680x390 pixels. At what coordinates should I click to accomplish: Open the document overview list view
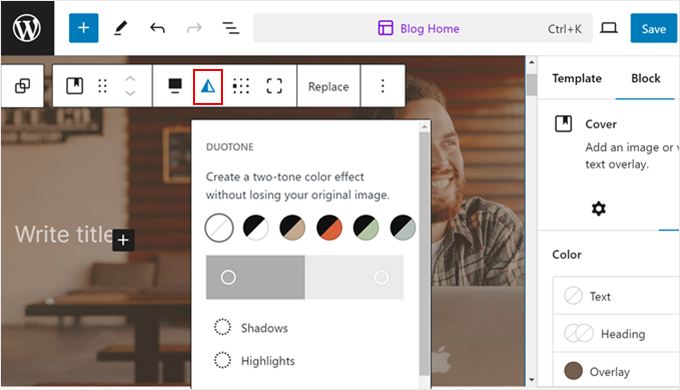[x=231, y=28]
